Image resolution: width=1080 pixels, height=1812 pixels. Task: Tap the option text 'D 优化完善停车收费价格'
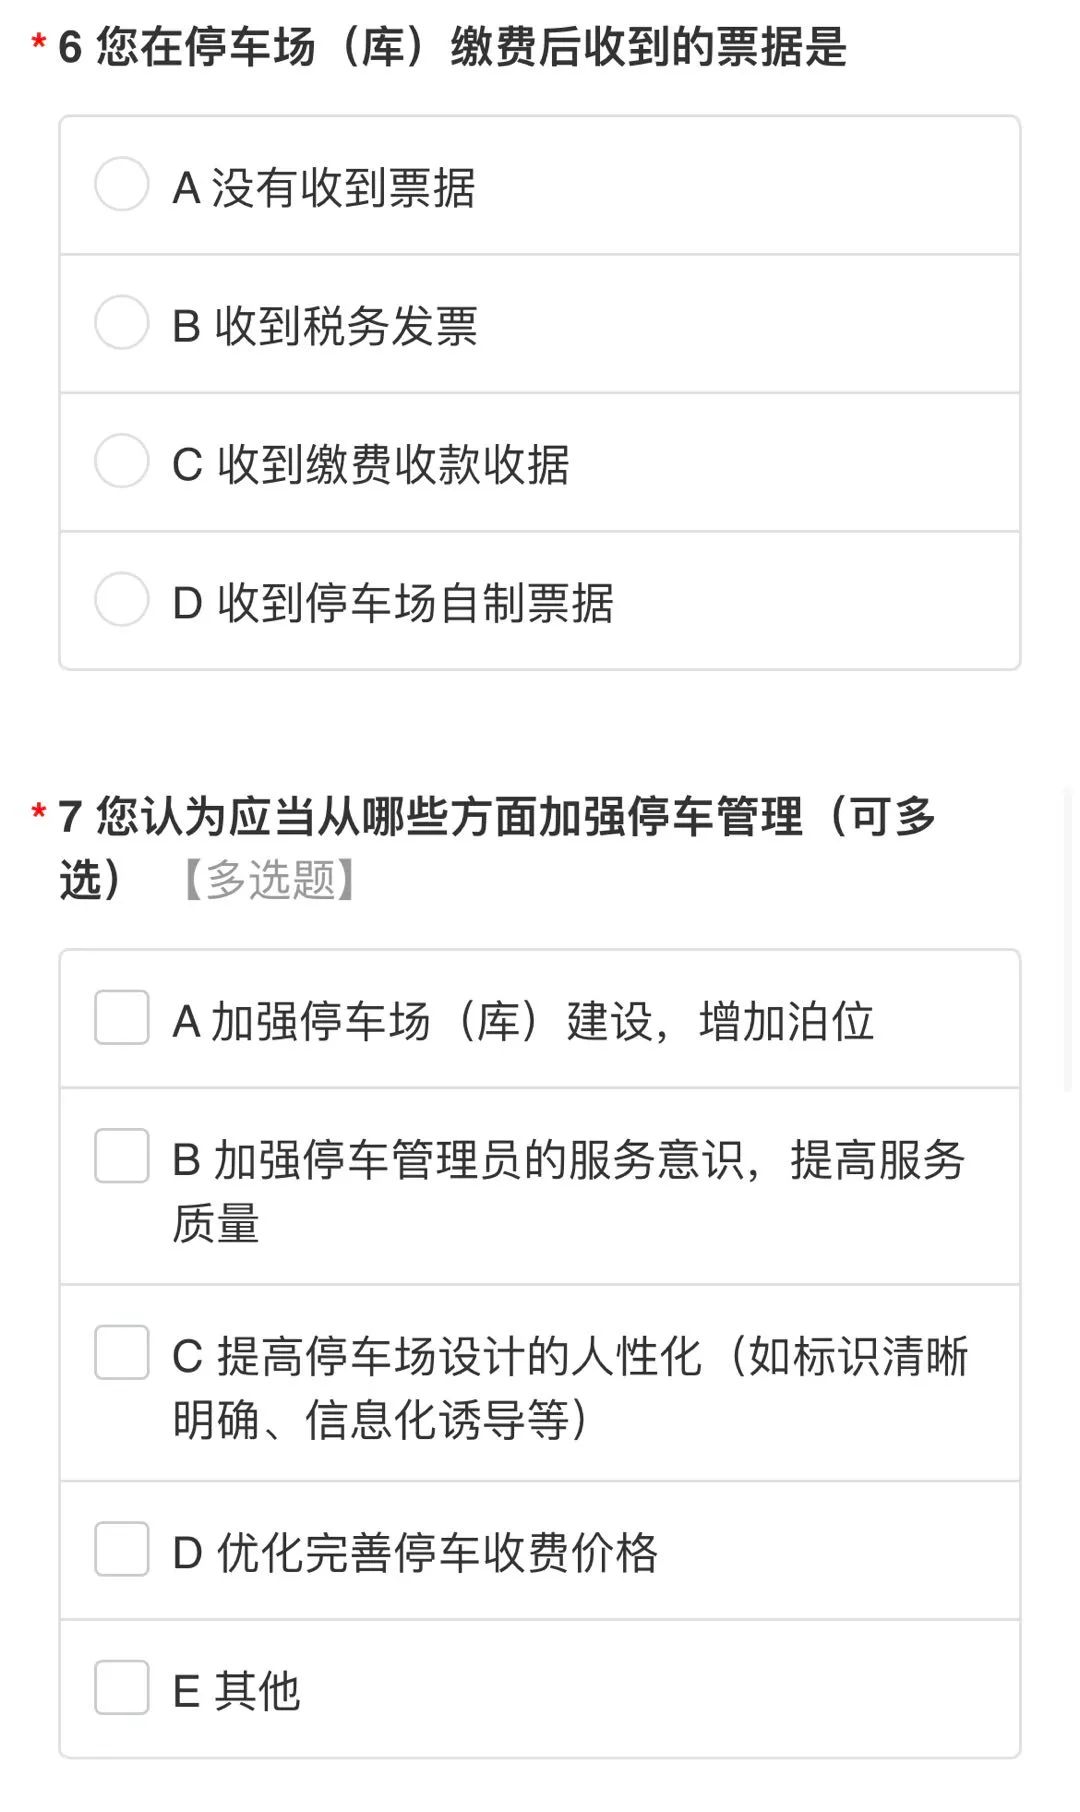415,1553
